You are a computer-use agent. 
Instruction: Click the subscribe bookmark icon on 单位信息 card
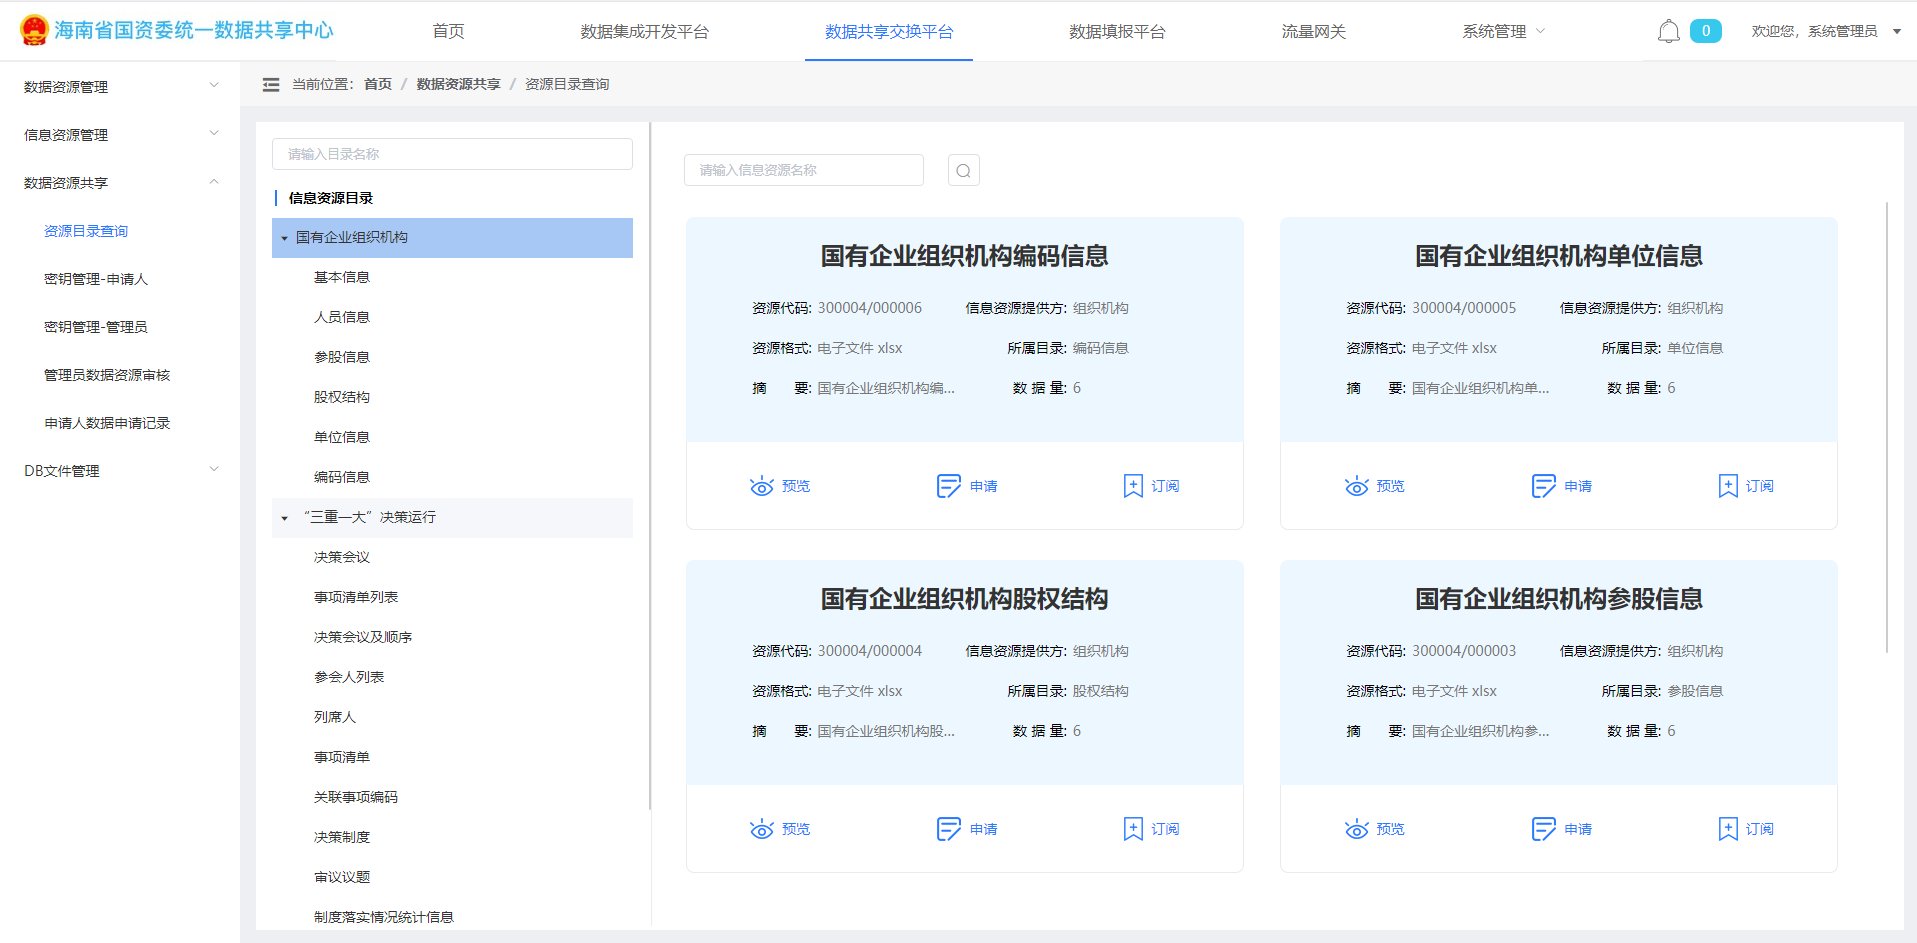coord(1728,486)
